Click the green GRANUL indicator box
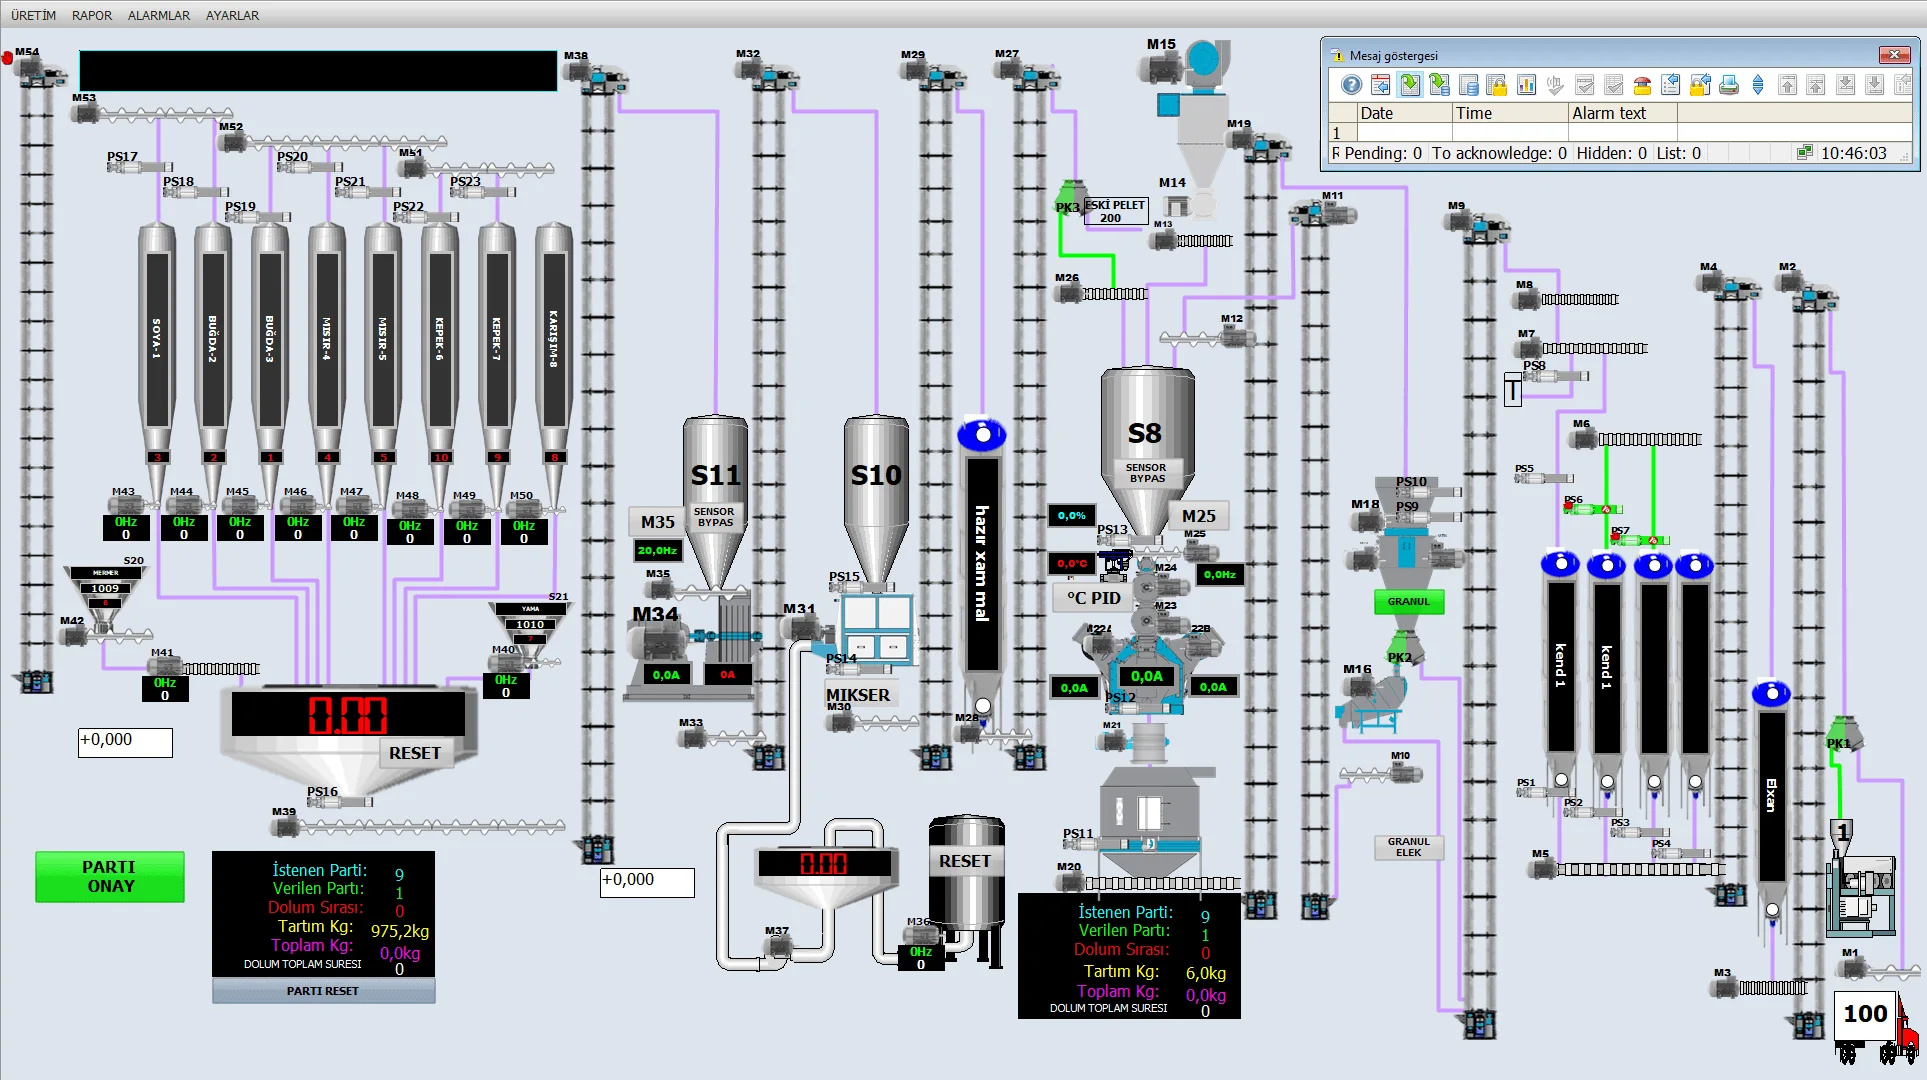 pyautogui.click(x=1408, y=601)
